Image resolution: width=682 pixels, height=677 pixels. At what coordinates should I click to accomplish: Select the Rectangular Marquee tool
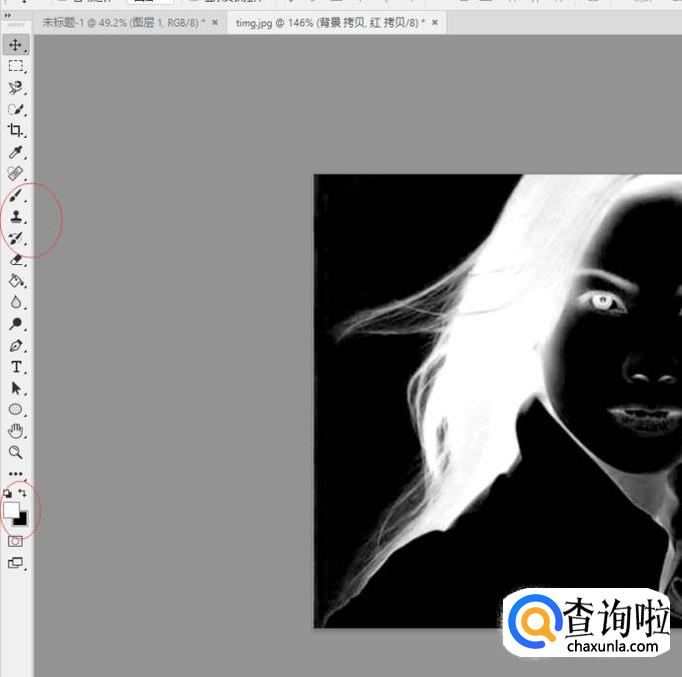point(16,66)
